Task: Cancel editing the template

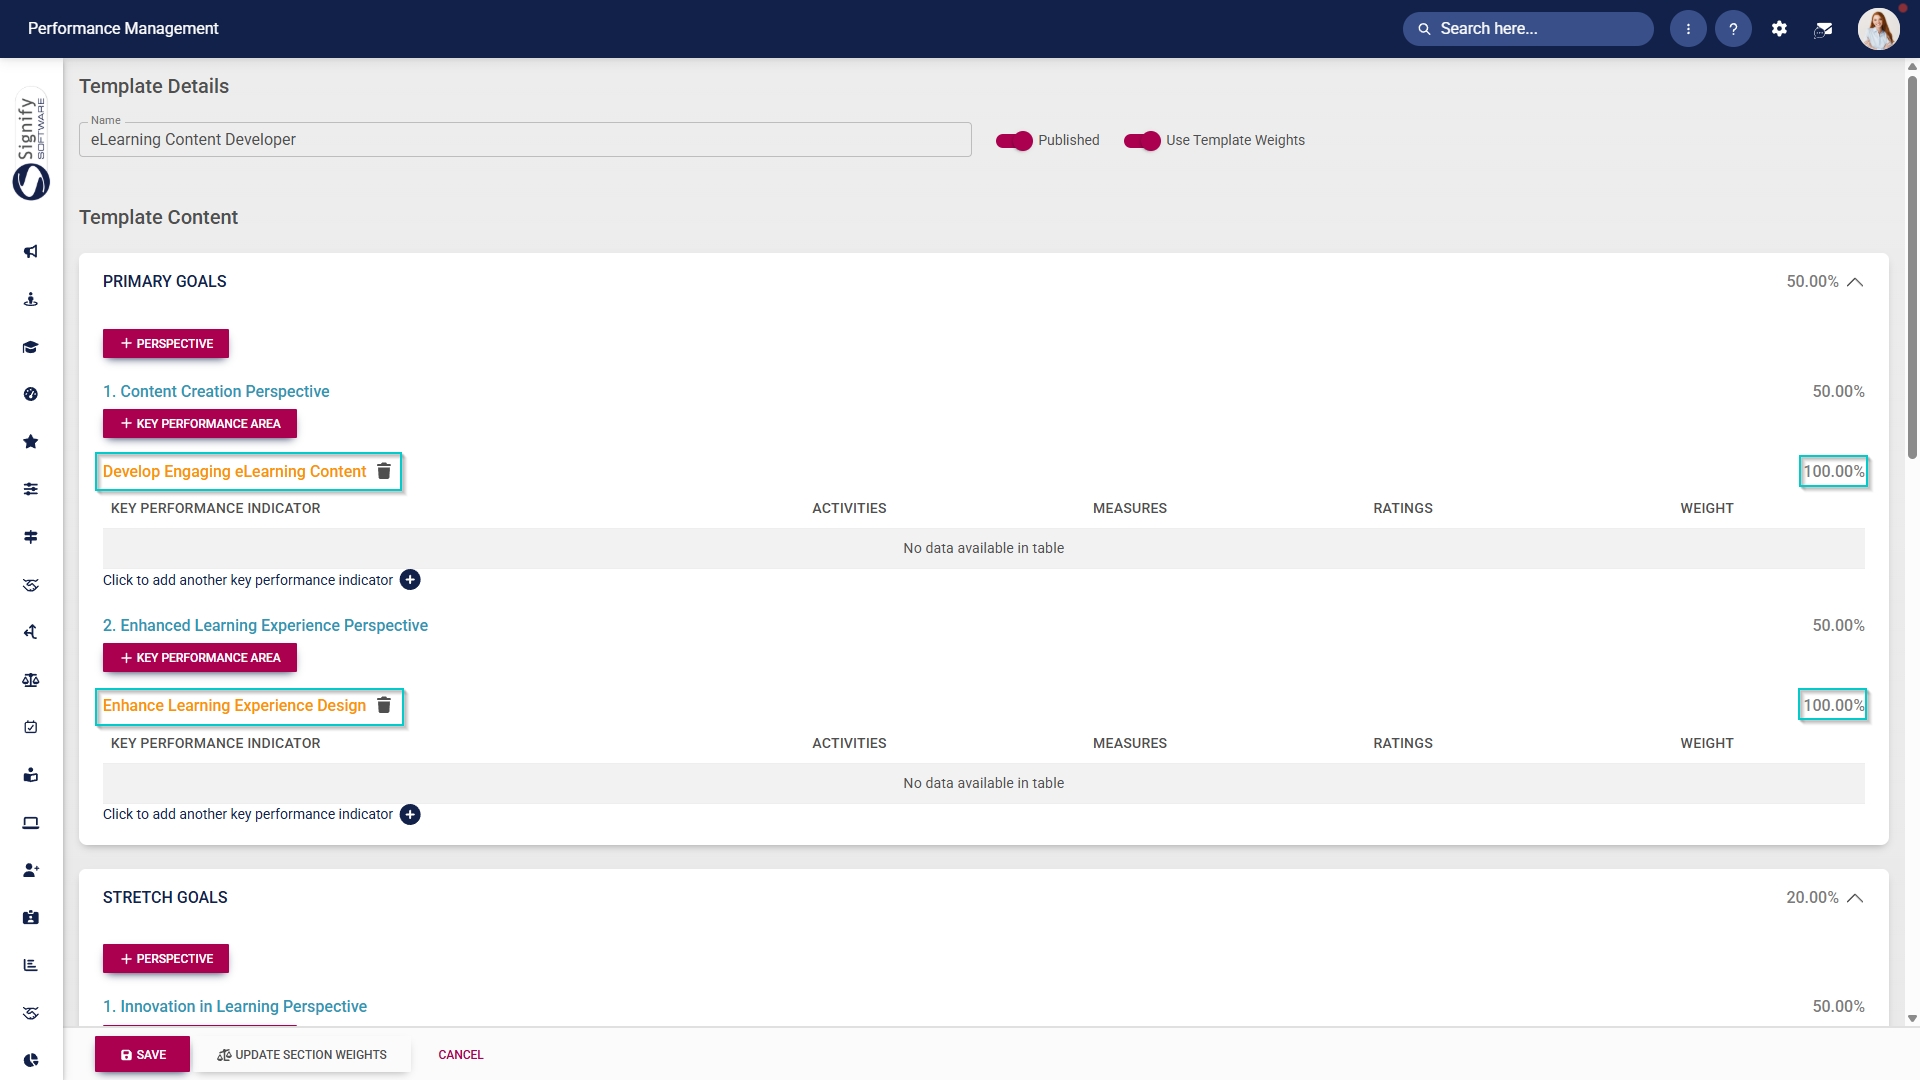Action: [460, 1054]
